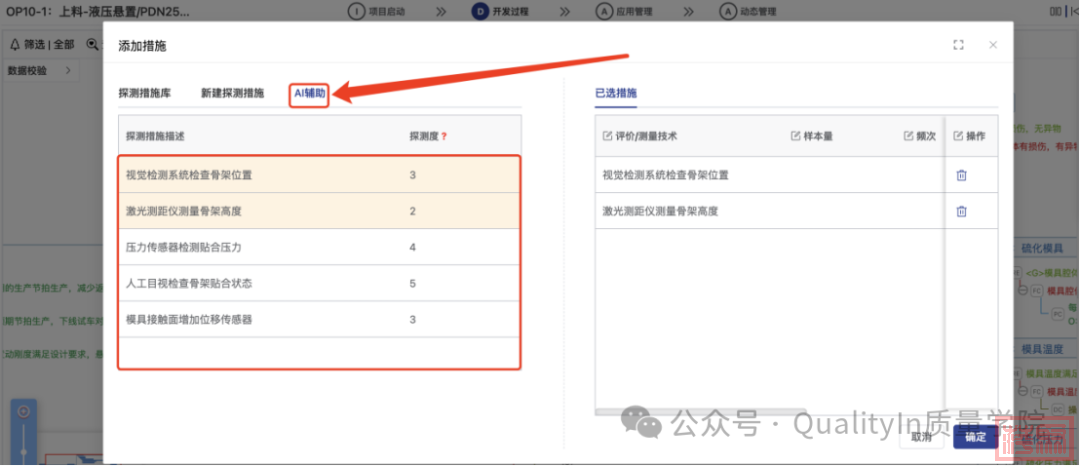The height and width of the screenshot is (466, 1080).
Task: Click the zoom-in plus icon on canvas
Action: click(23, 412)
